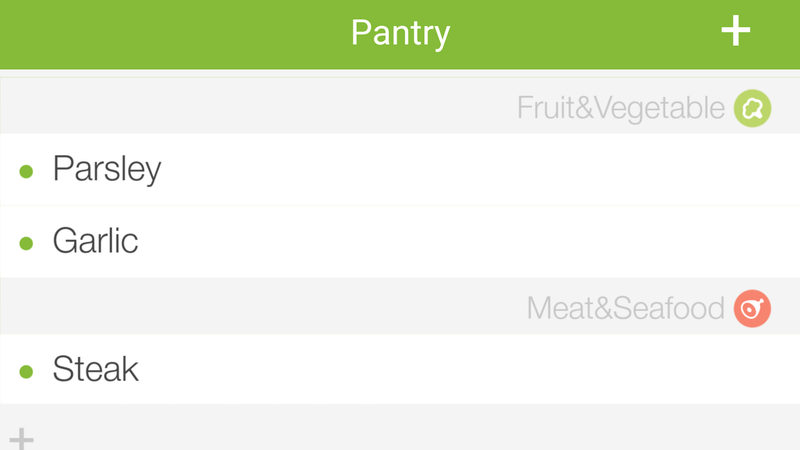Tap the gray plus icon at bottom left

click(21, 439)
